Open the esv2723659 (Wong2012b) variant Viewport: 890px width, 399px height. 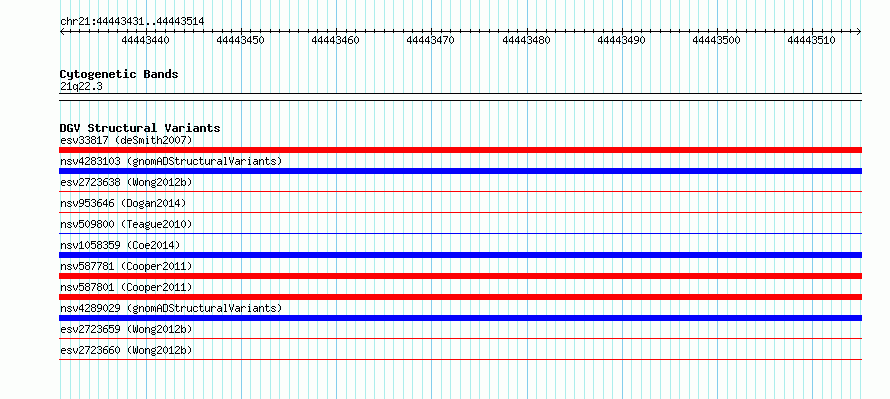pyautogui.click(x=126, y=329)
